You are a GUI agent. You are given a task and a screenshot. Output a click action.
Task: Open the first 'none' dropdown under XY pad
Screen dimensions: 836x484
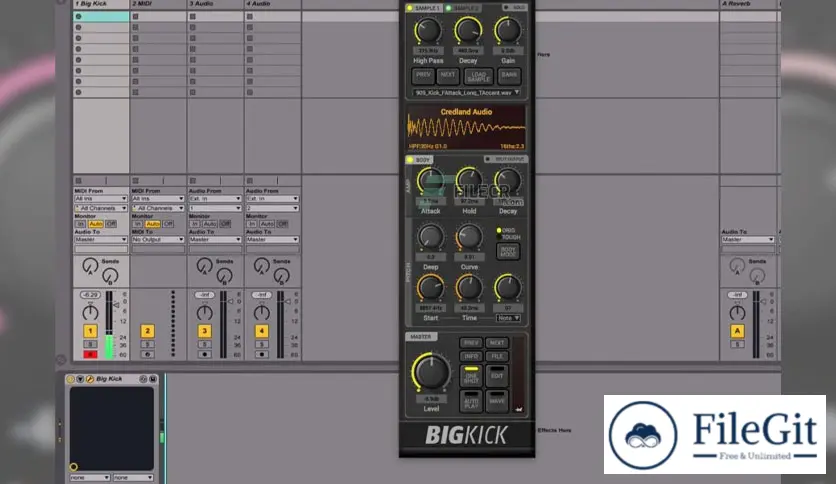pyautogui.click(x=90, y=478)
